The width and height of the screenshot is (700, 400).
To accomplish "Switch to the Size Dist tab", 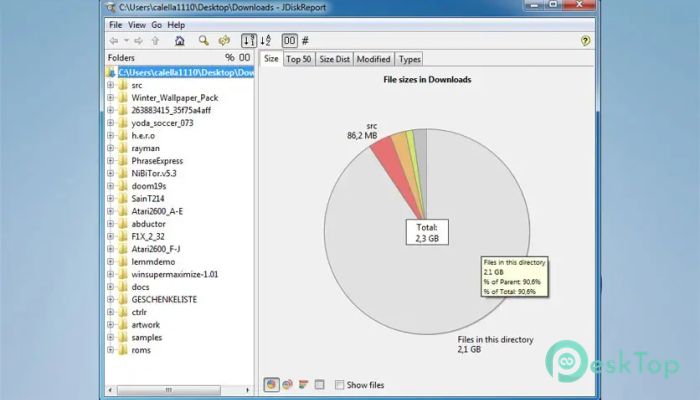I will (x=334, y=59).
